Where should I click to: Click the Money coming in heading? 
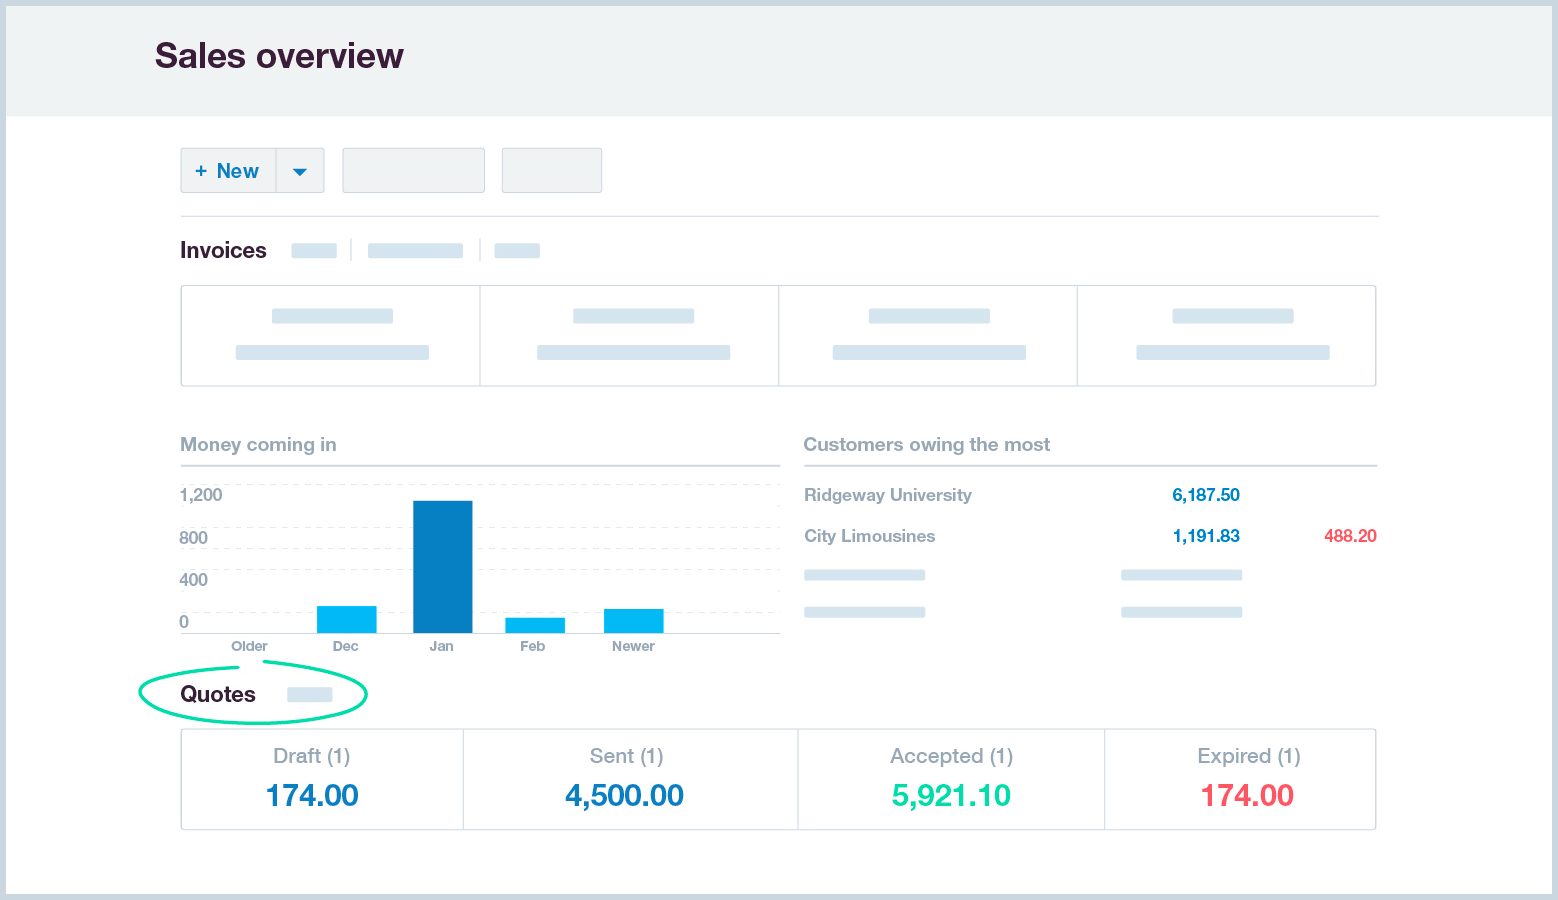coord(257,444)
